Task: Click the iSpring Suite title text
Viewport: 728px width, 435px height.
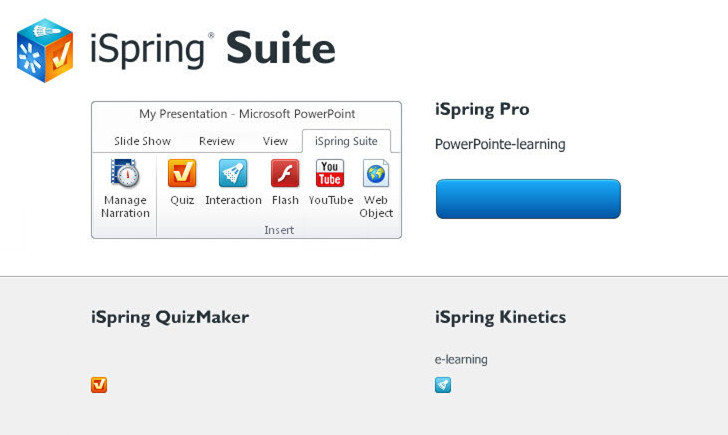Action: [x=212, y=48]
